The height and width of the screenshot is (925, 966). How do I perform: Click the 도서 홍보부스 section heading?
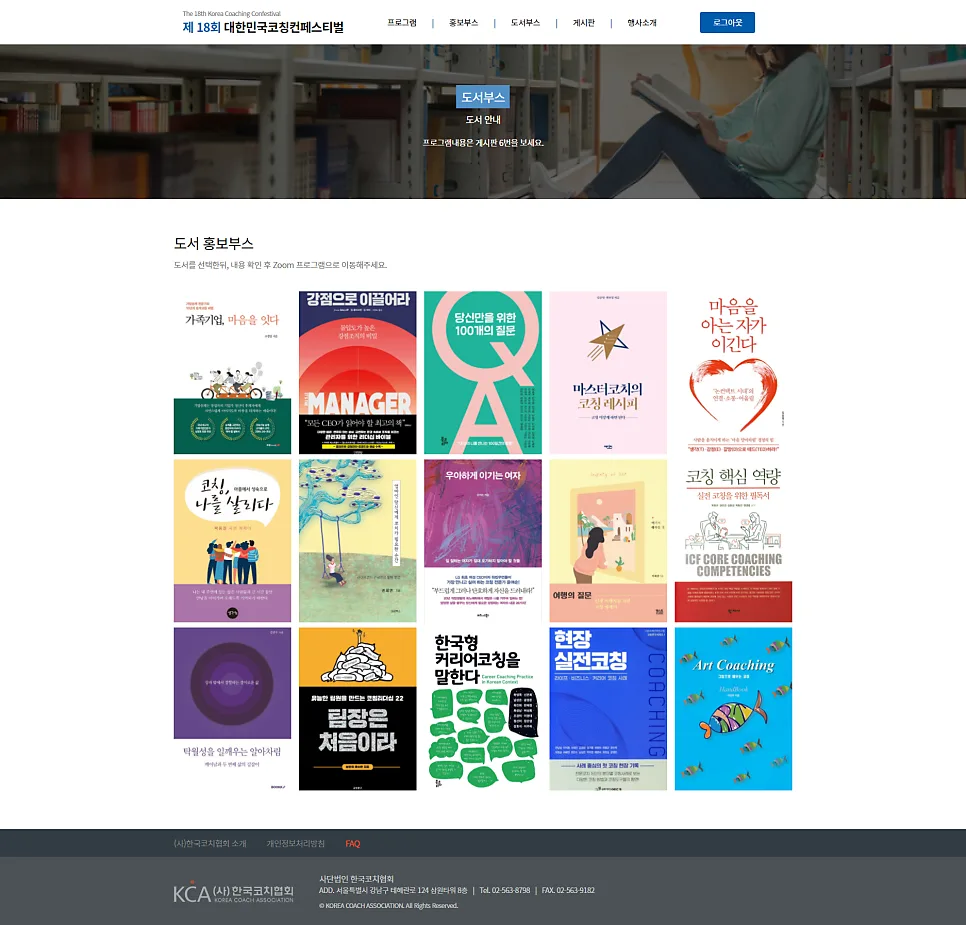click(214, 243)
